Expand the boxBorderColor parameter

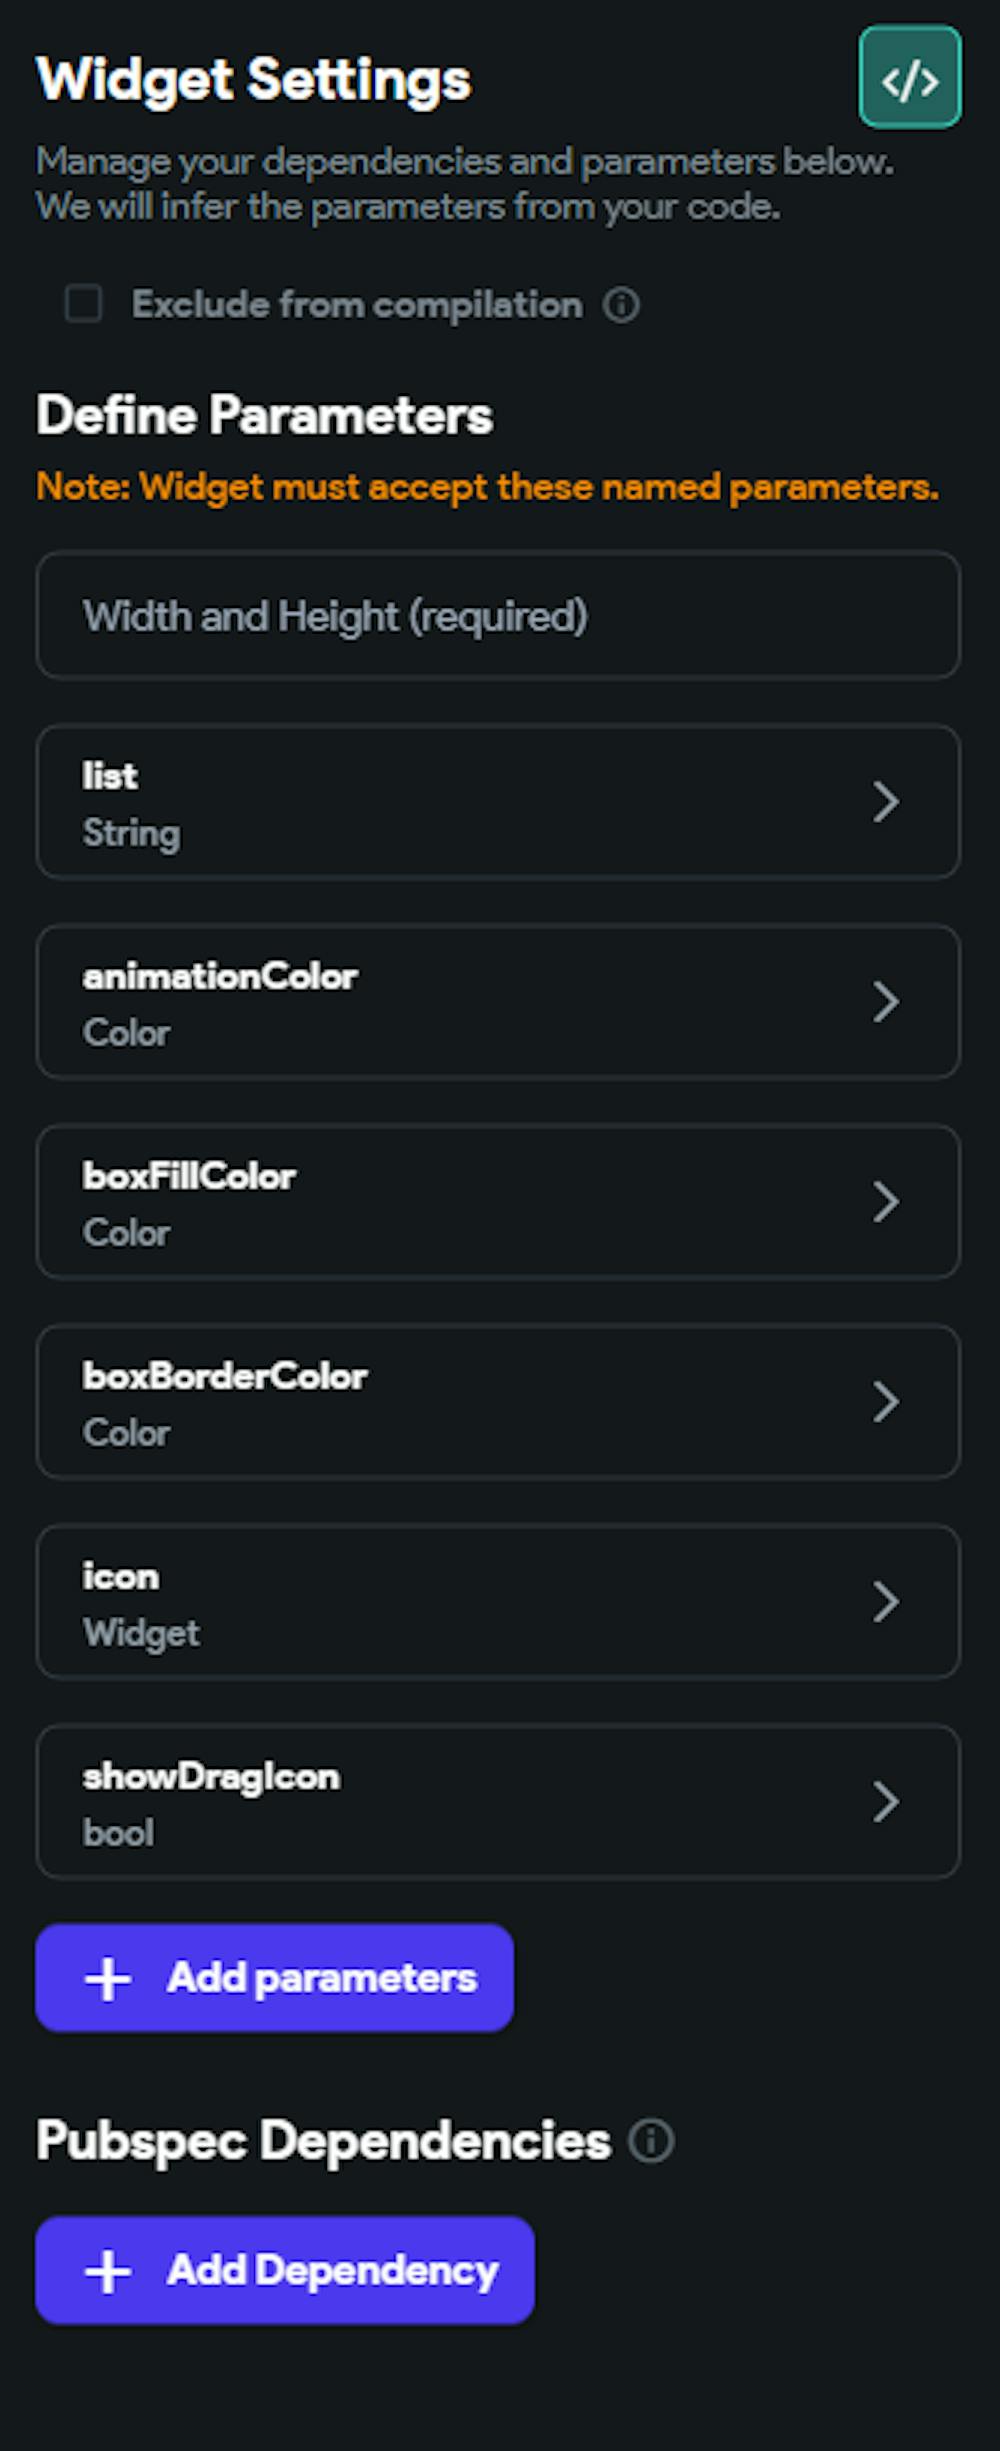(888, 1401)
